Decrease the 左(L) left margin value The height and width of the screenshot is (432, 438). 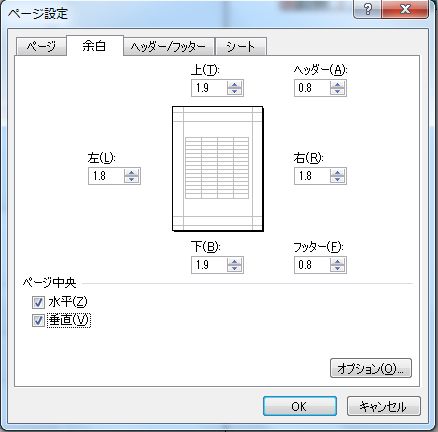tap(132, 179)
